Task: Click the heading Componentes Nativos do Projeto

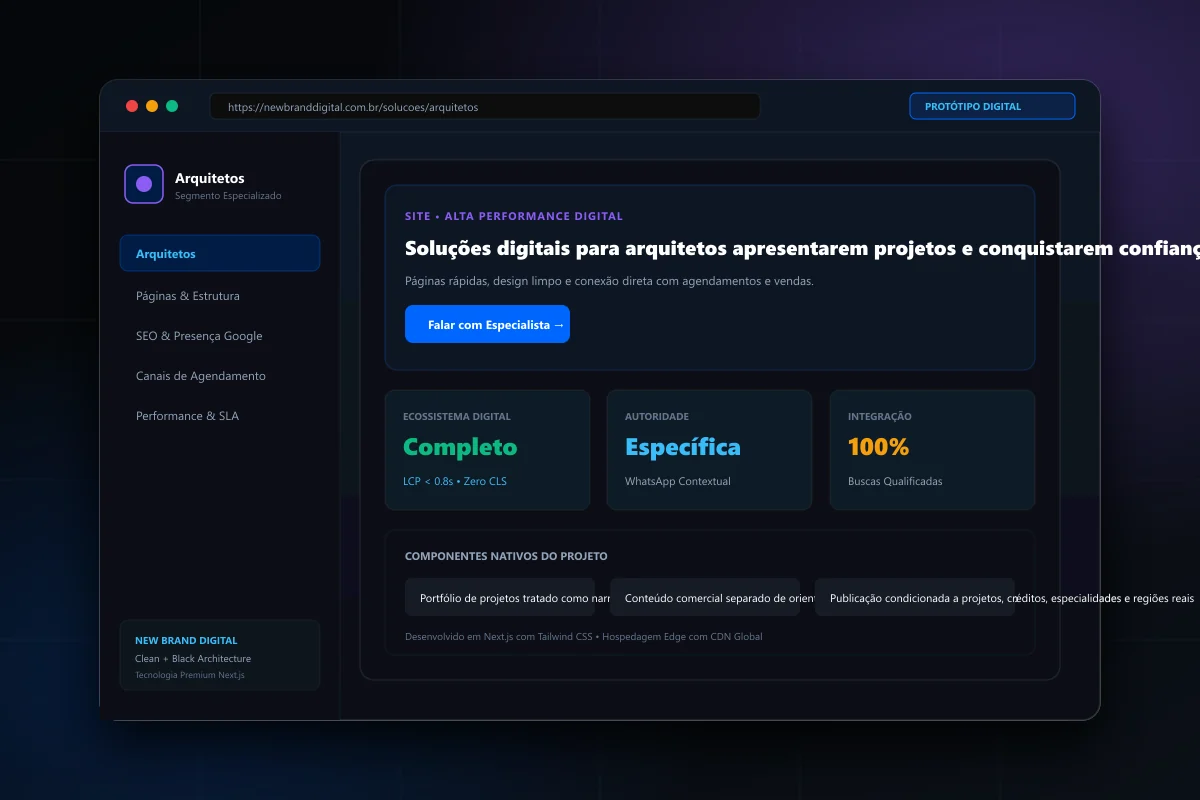Action: (506, 556)
